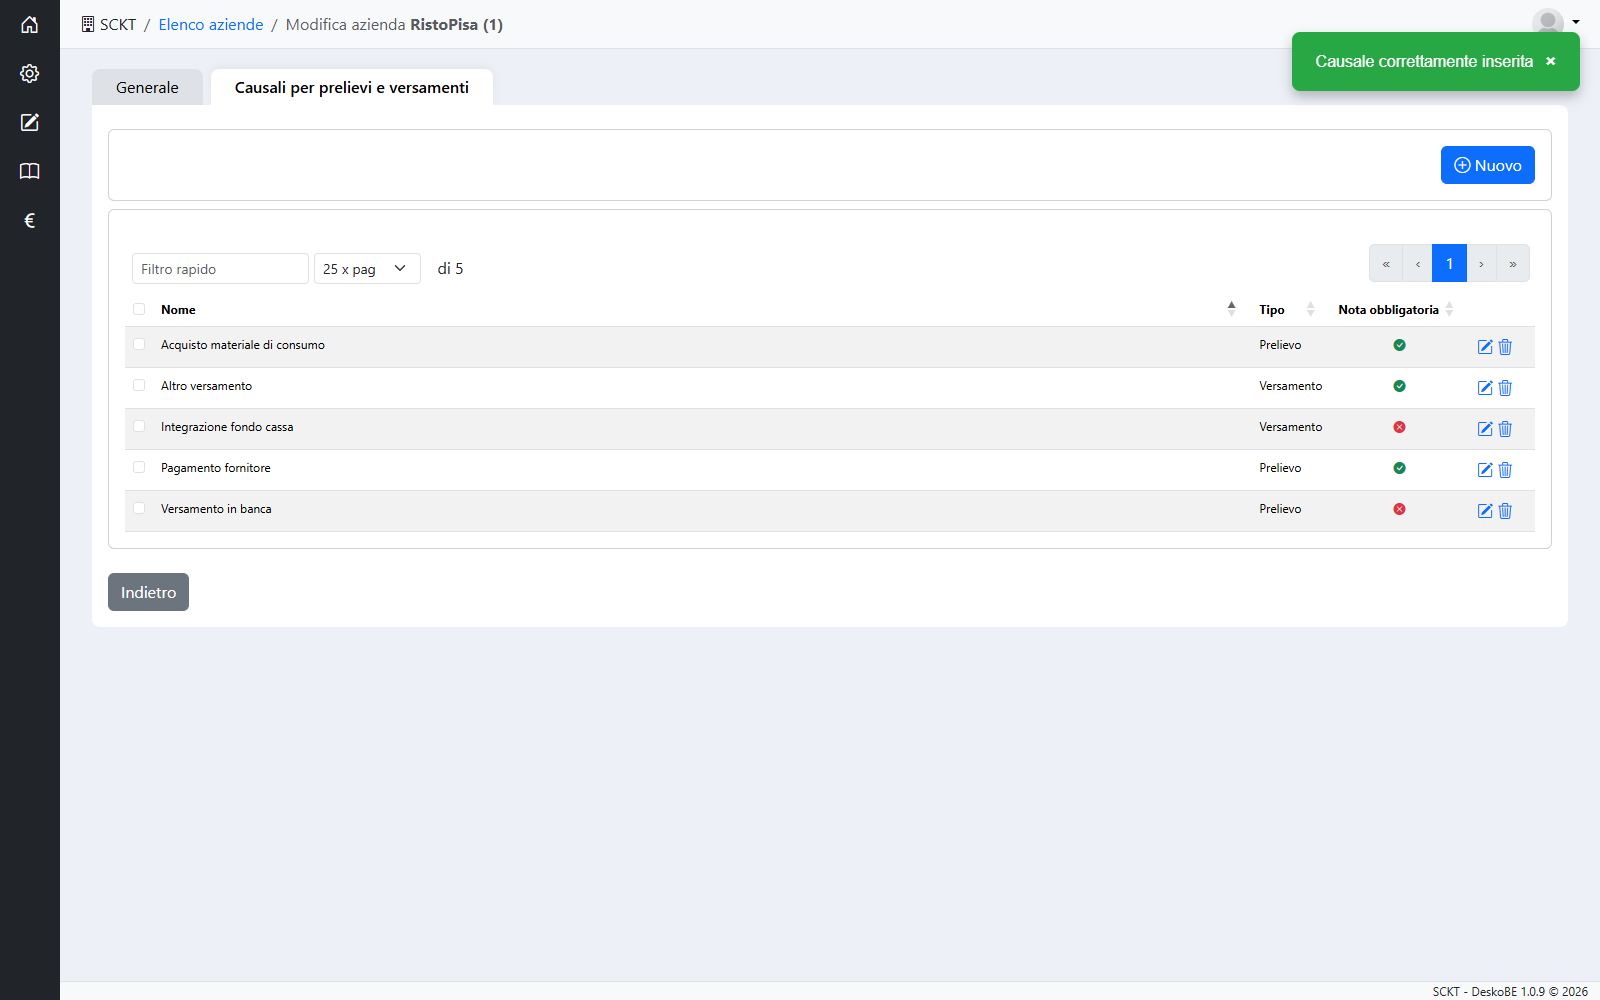Delete the Altro versamento row
Screen dimensions: 1600x1000
[x=1505, y=388]
